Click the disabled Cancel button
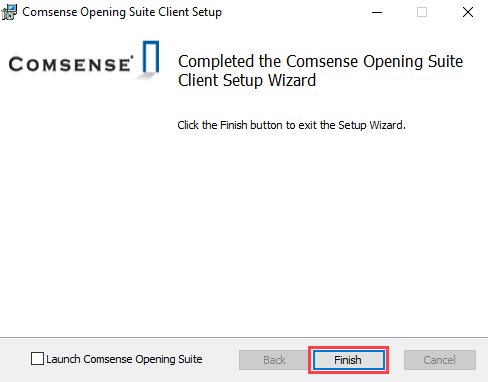 click(439, 360)
